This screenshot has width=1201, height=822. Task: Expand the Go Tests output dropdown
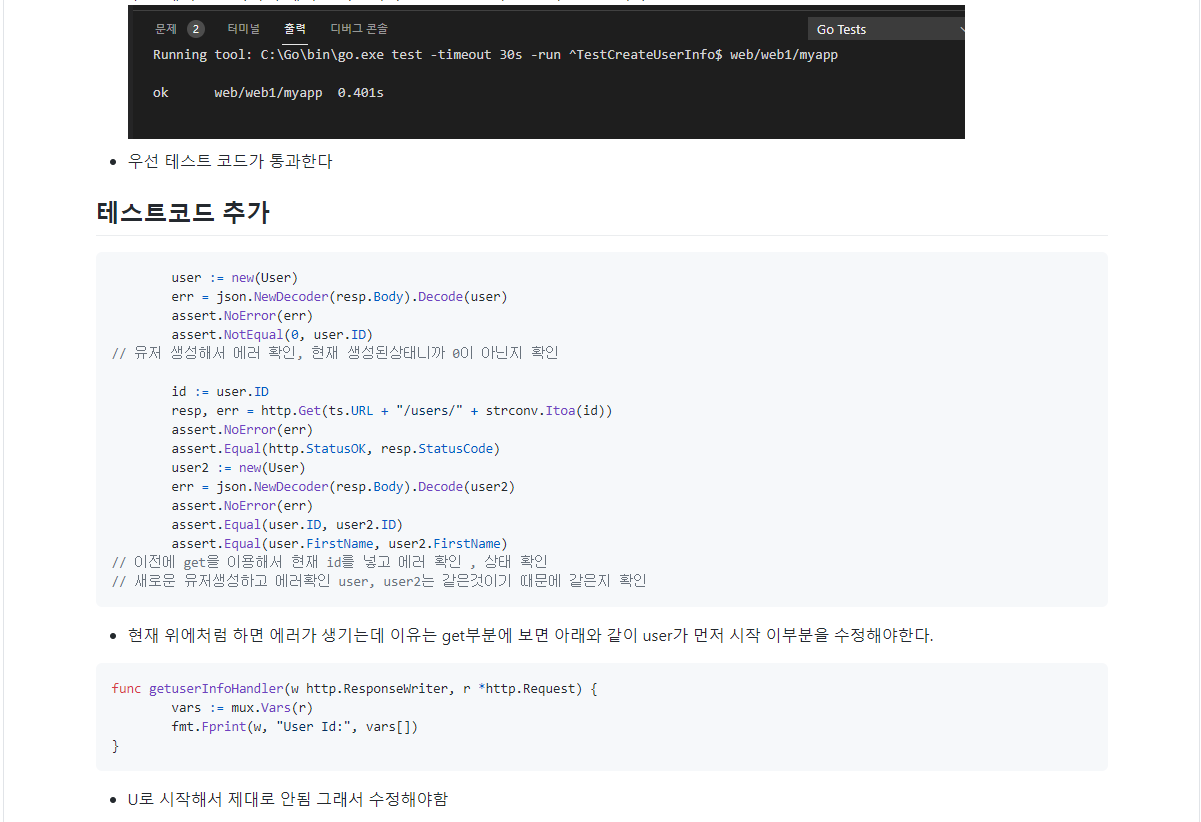pyautogui.click(x=886, y=29)
